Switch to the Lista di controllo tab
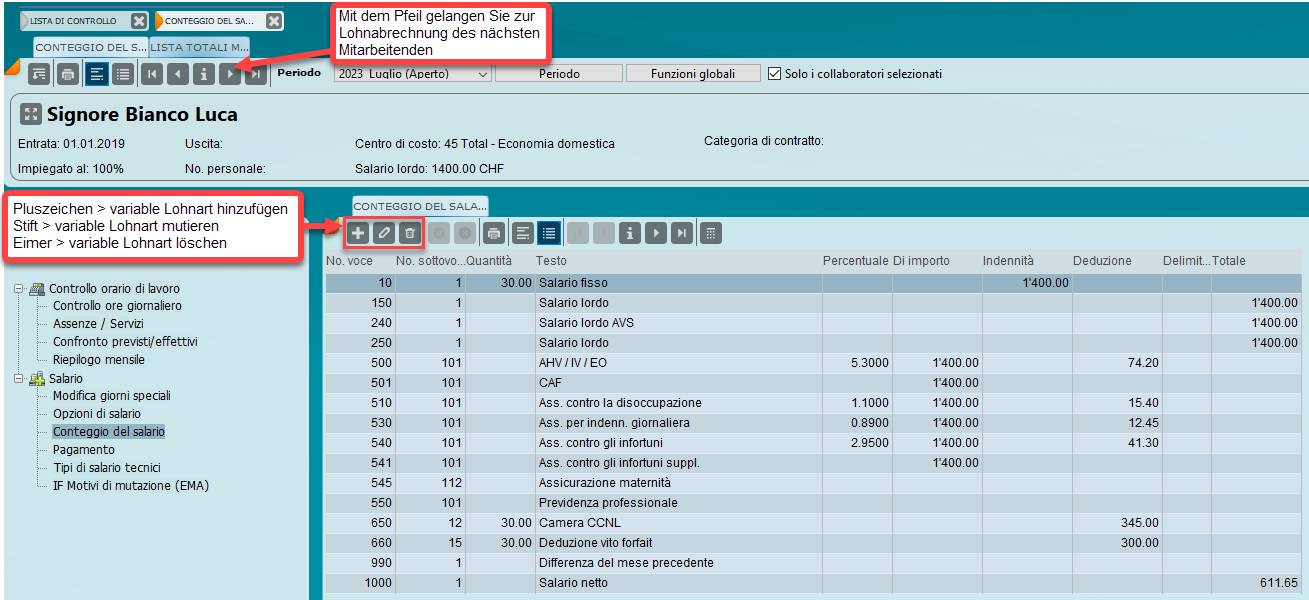This screenshot has height=600, width=1309. pos(73,21)
